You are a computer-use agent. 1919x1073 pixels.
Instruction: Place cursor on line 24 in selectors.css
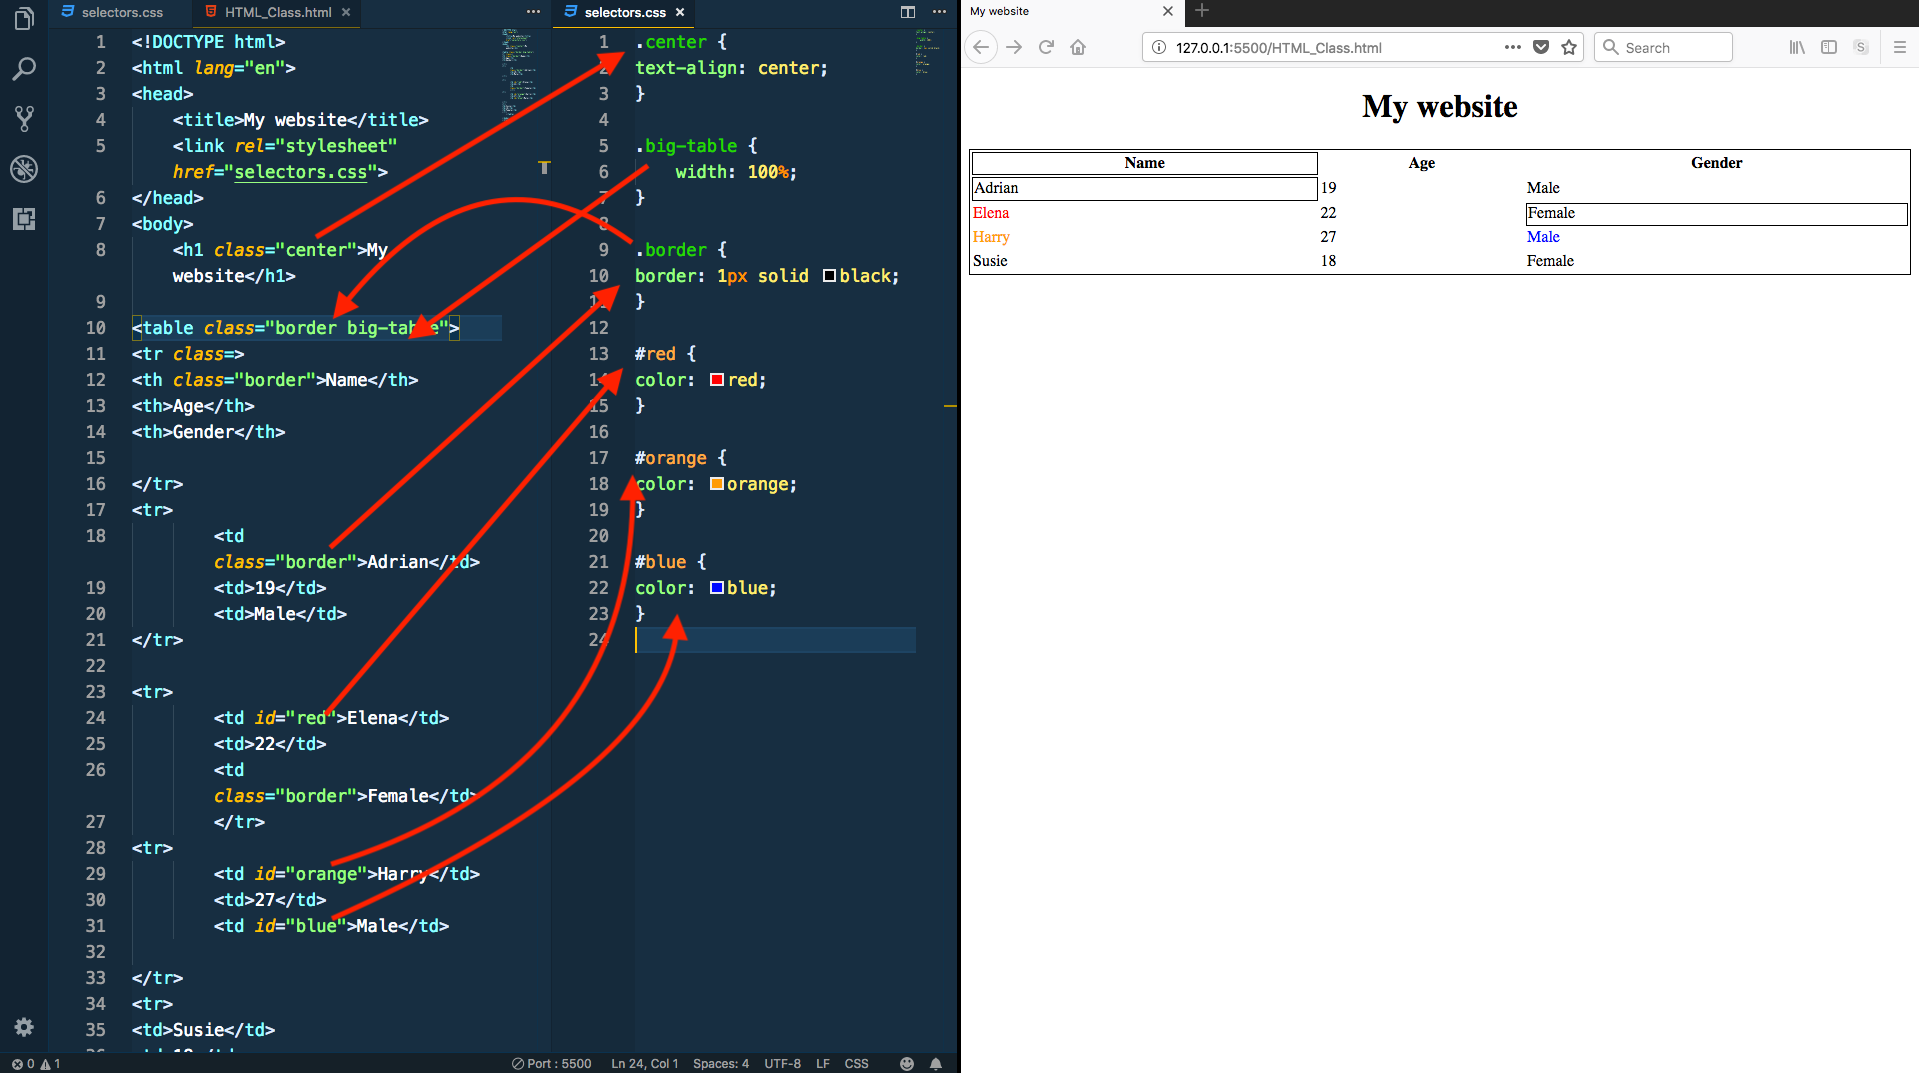pyautogui.click(x=775, y=640)
